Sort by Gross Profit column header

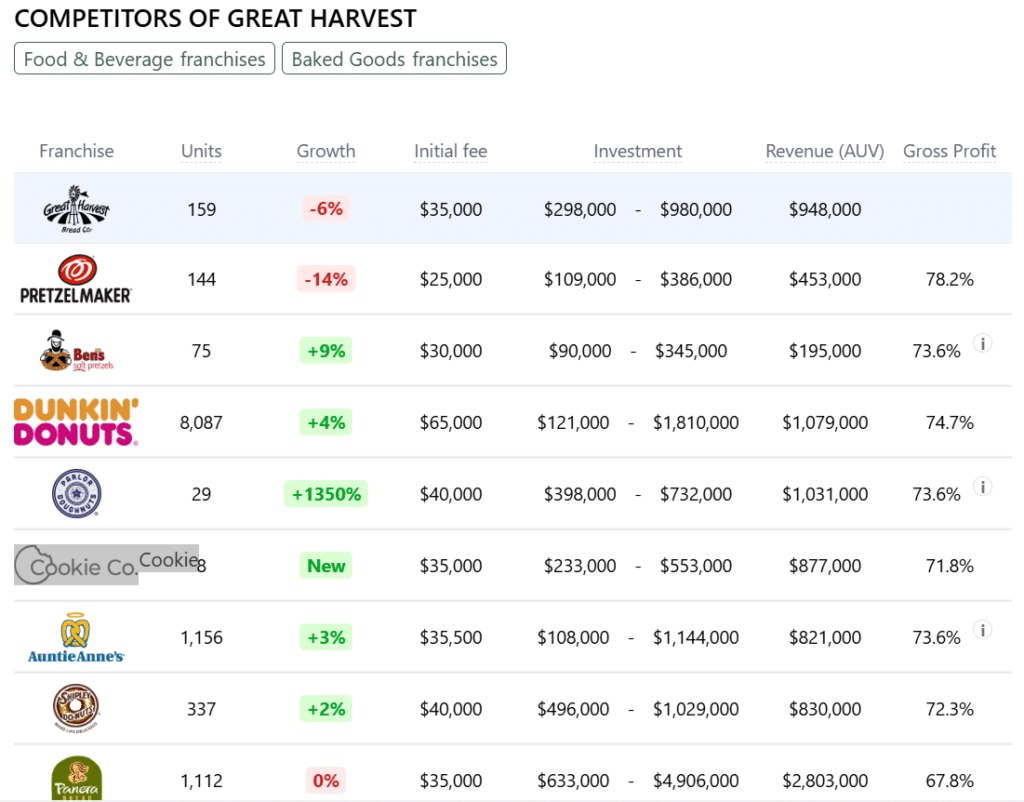(950, 151)
